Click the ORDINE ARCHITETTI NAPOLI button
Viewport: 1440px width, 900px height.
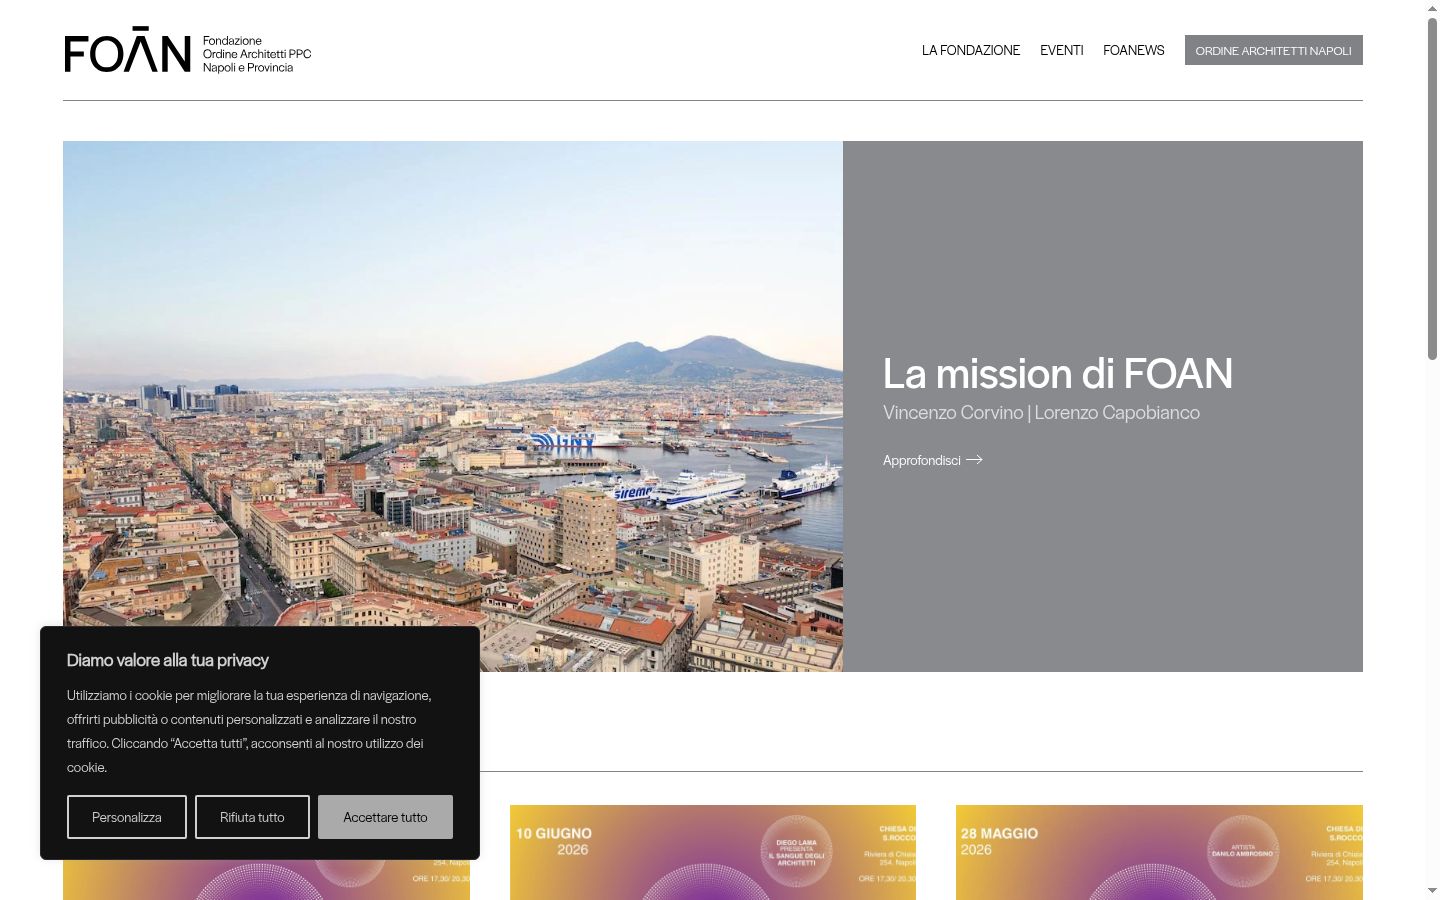pyautogui.click(x=1274, y=50)
